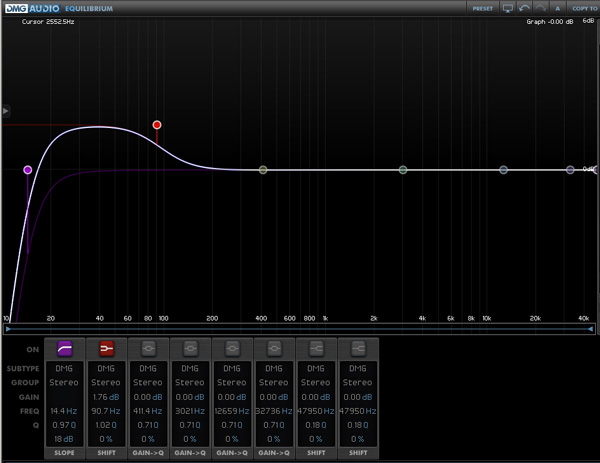Enable band 8 shelf filter icon
Image resolution: width=600 pixels, height=463 pixels.
tap(358, 349)
